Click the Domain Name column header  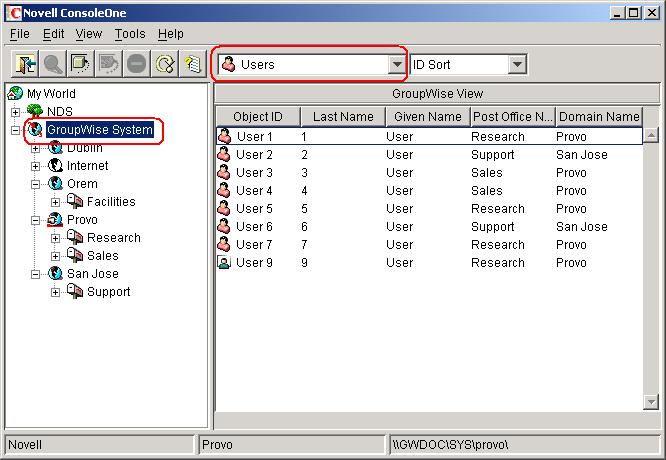[x=599, y=116]
